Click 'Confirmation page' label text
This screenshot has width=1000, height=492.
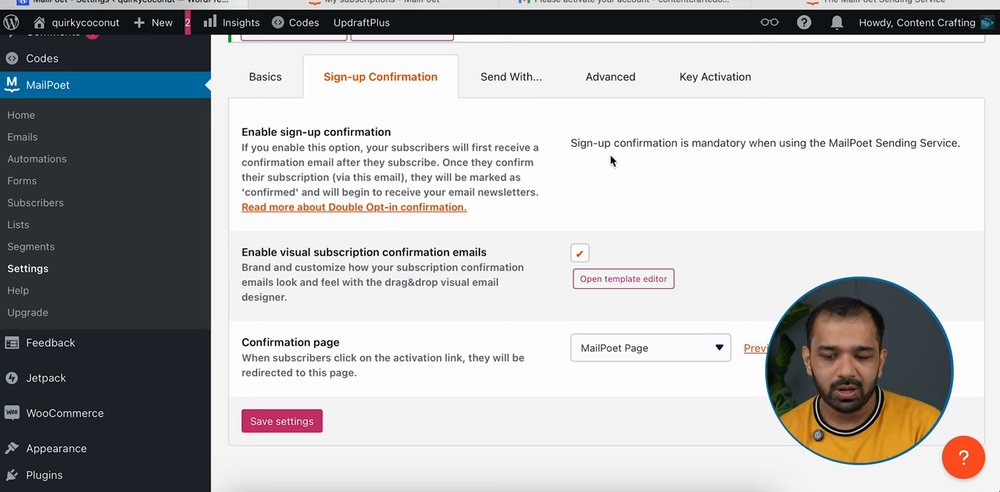click(x=290, y=342)
